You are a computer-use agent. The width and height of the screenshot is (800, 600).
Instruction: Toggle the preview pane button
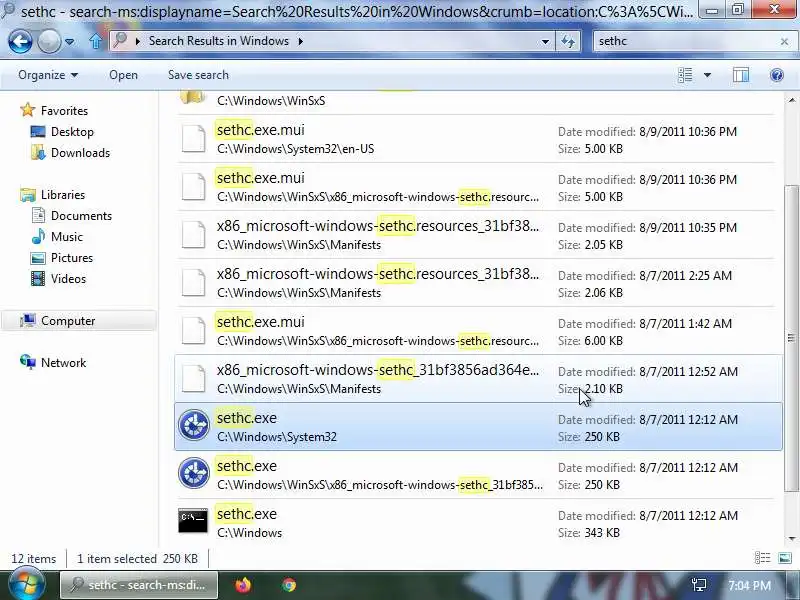click(740, 75)
